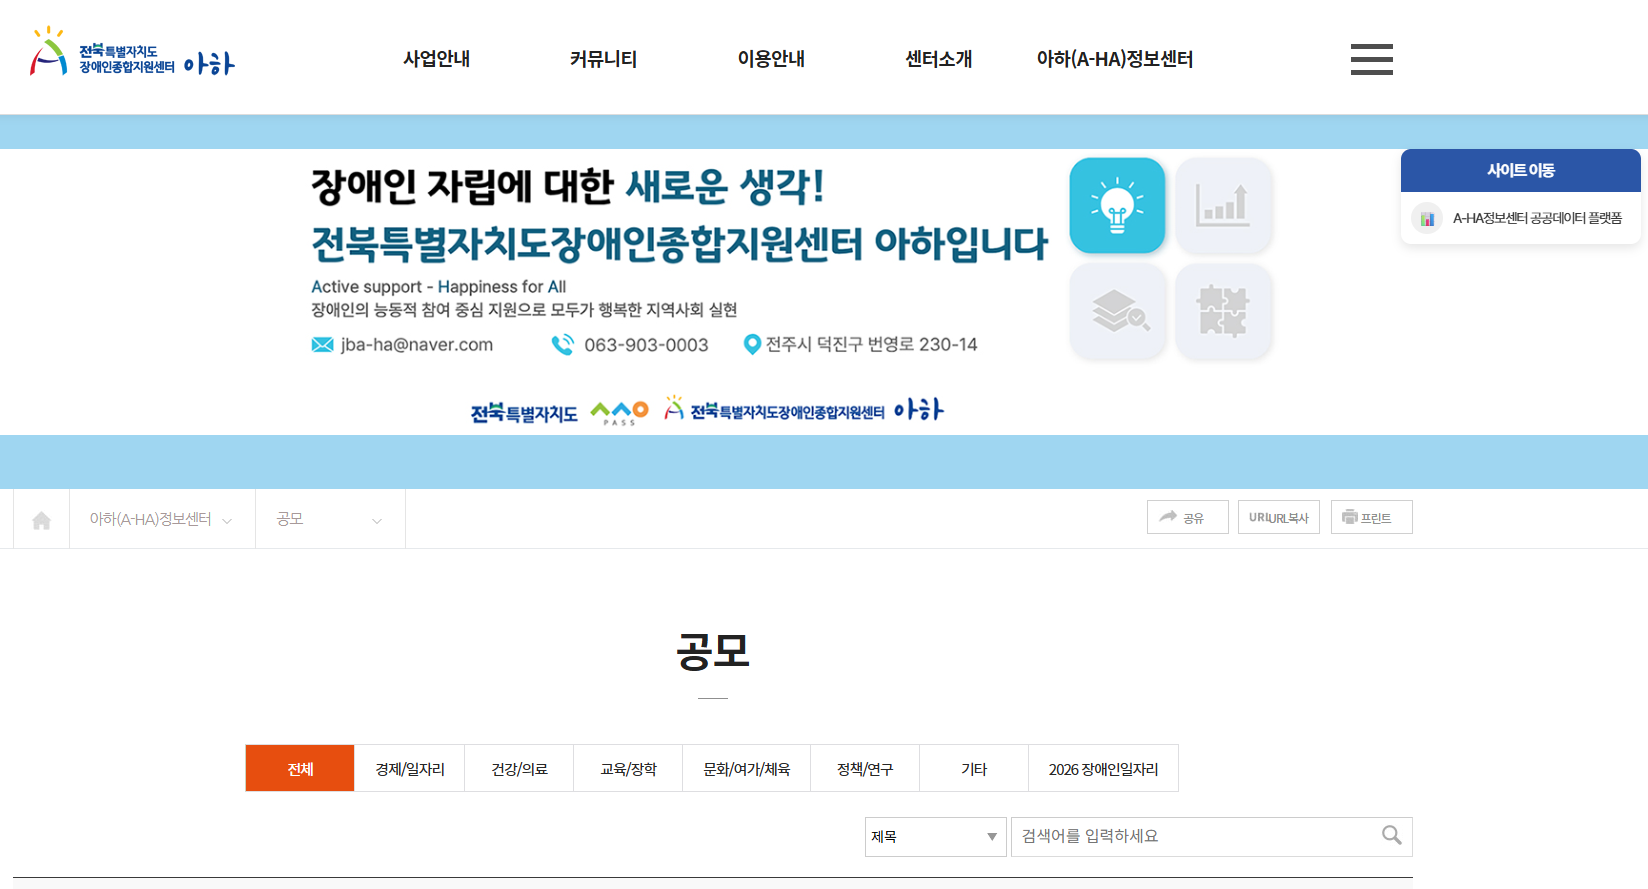Select the 정책/연구 category tab

pos(865,768)
